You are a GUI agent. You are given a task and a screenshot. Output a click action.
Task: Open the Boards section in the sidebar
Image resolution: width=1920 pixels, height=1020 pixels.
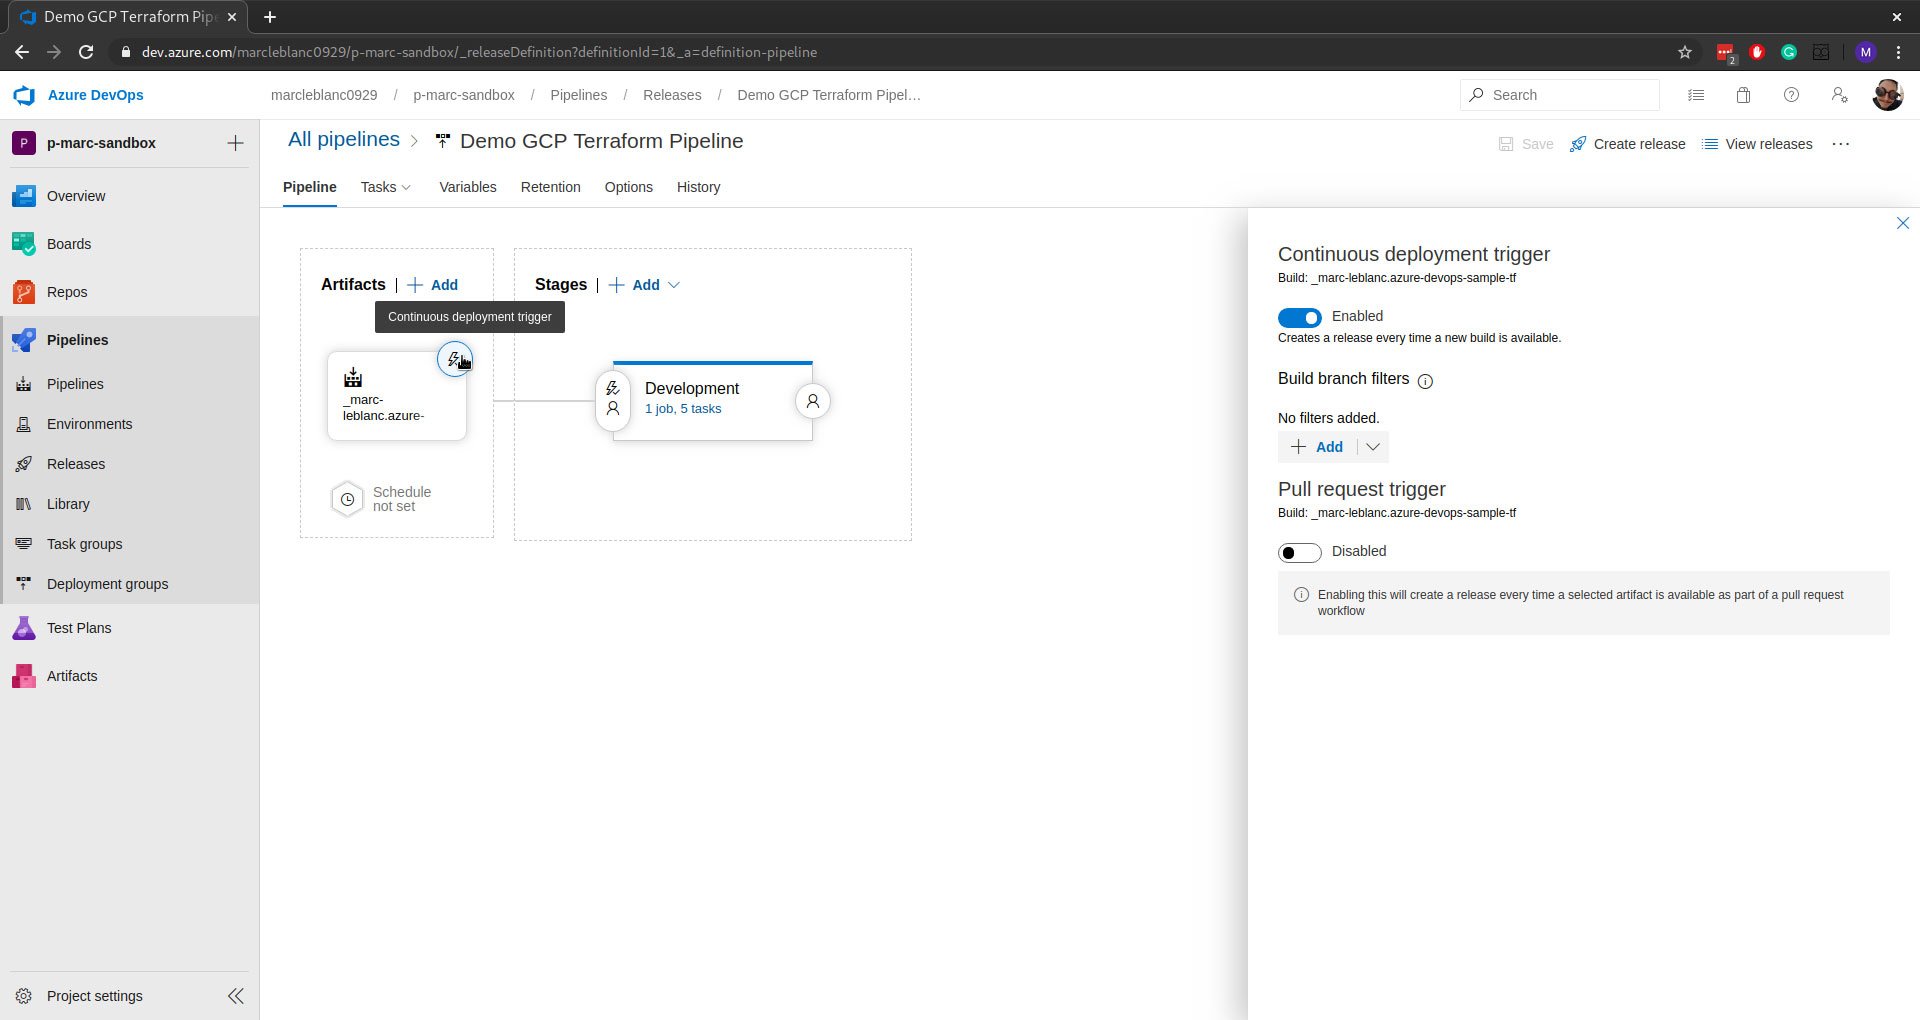(68, 243)
